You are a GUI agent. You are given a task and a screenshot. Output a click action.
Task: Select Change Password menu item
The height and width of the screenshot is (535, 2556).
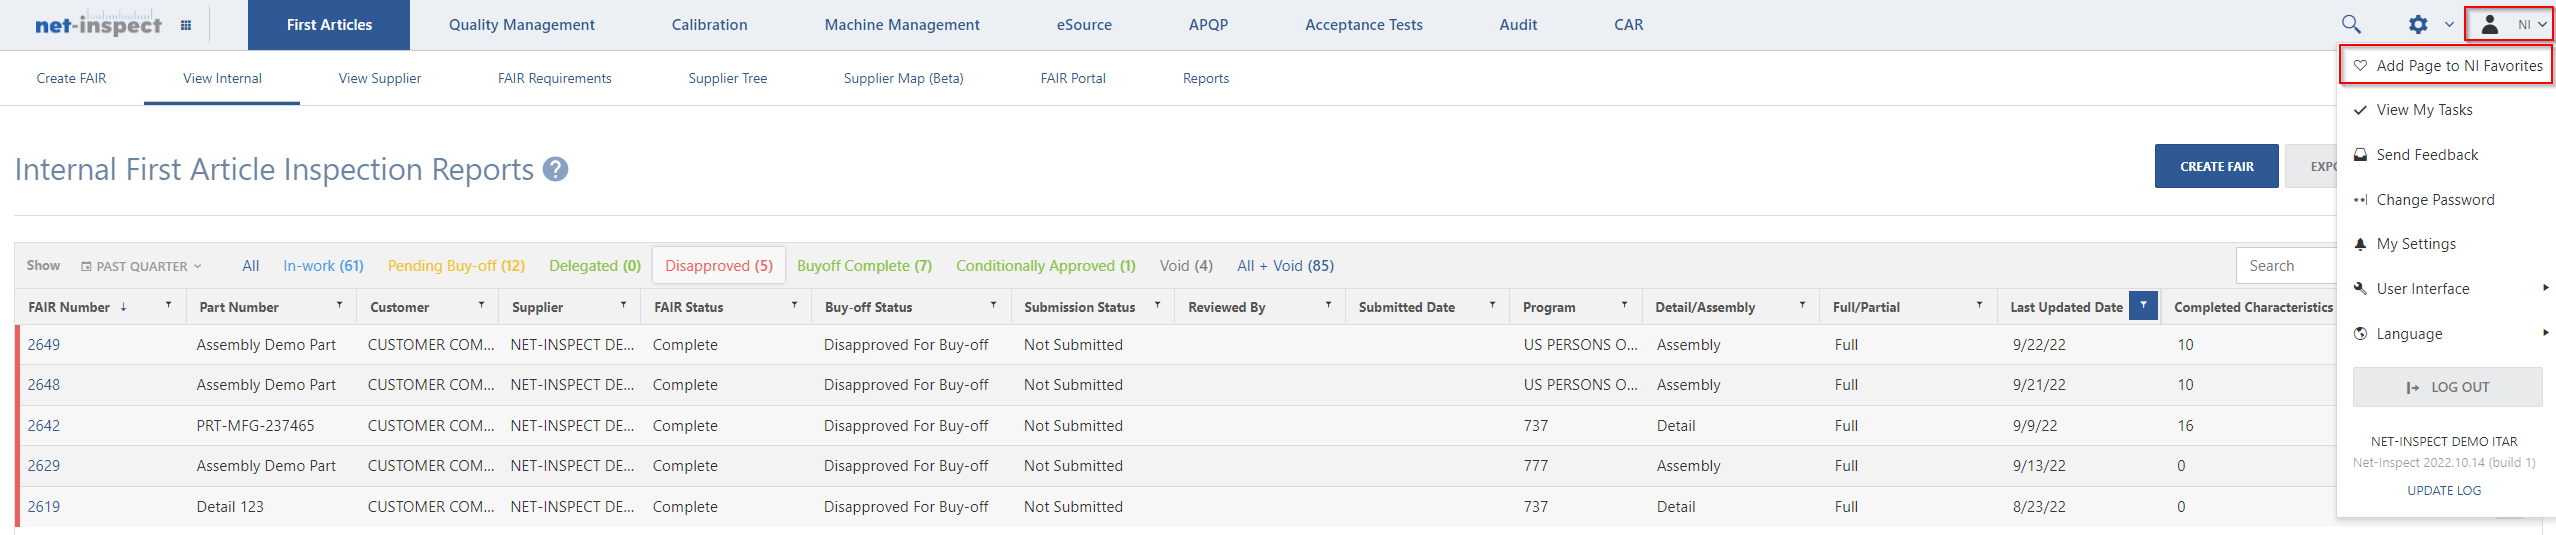point(2435,200)
